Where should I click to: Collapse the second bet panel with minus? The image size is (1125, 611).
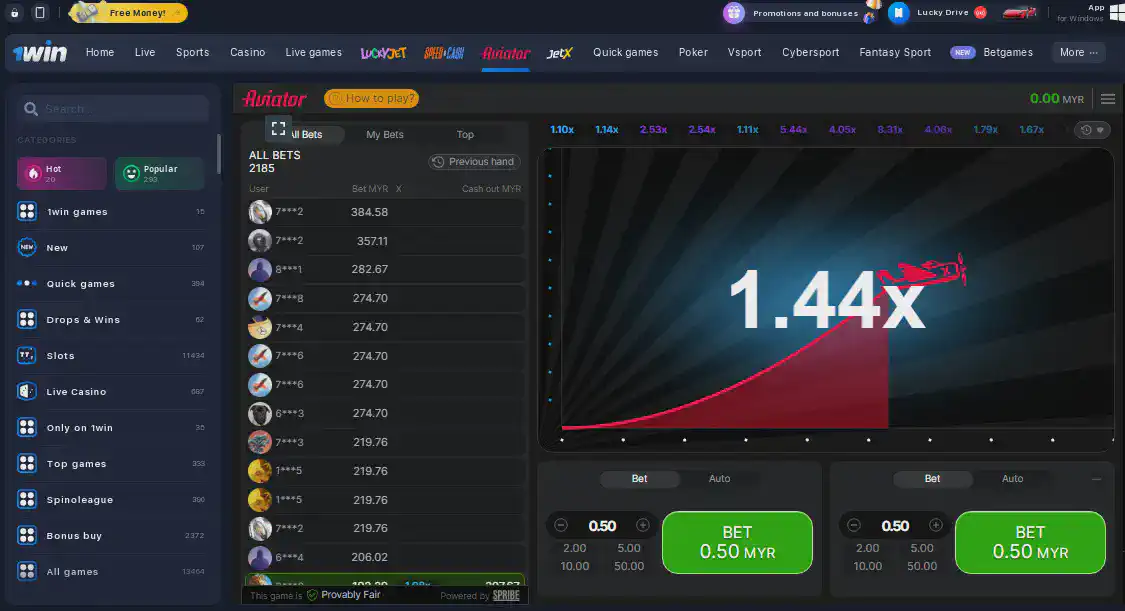click(x=1096, y=479)
